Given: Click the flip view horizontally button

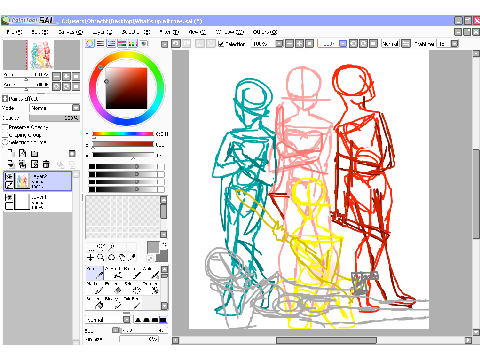Looking at the screenshot, I should [x=405, y=44].
